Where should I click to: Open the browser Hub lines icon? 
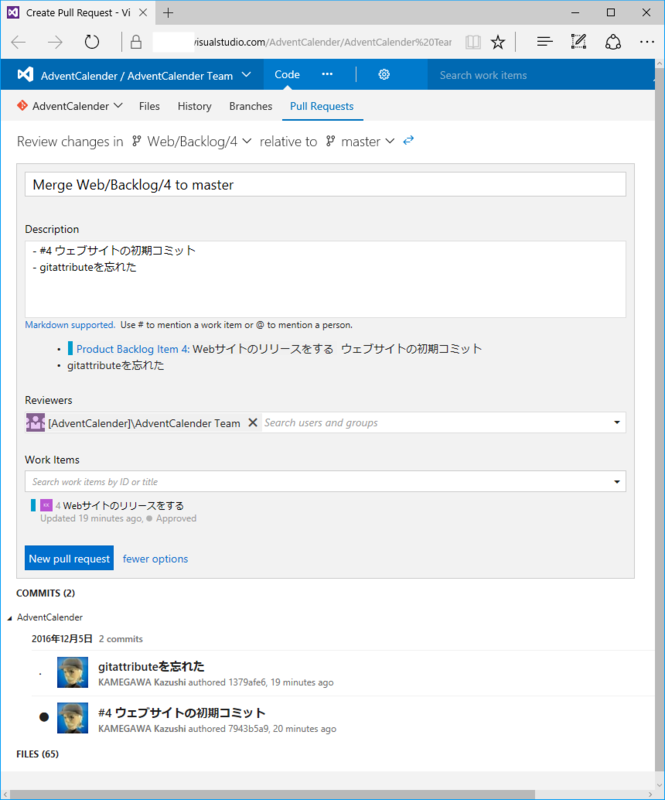coord(545,42)
